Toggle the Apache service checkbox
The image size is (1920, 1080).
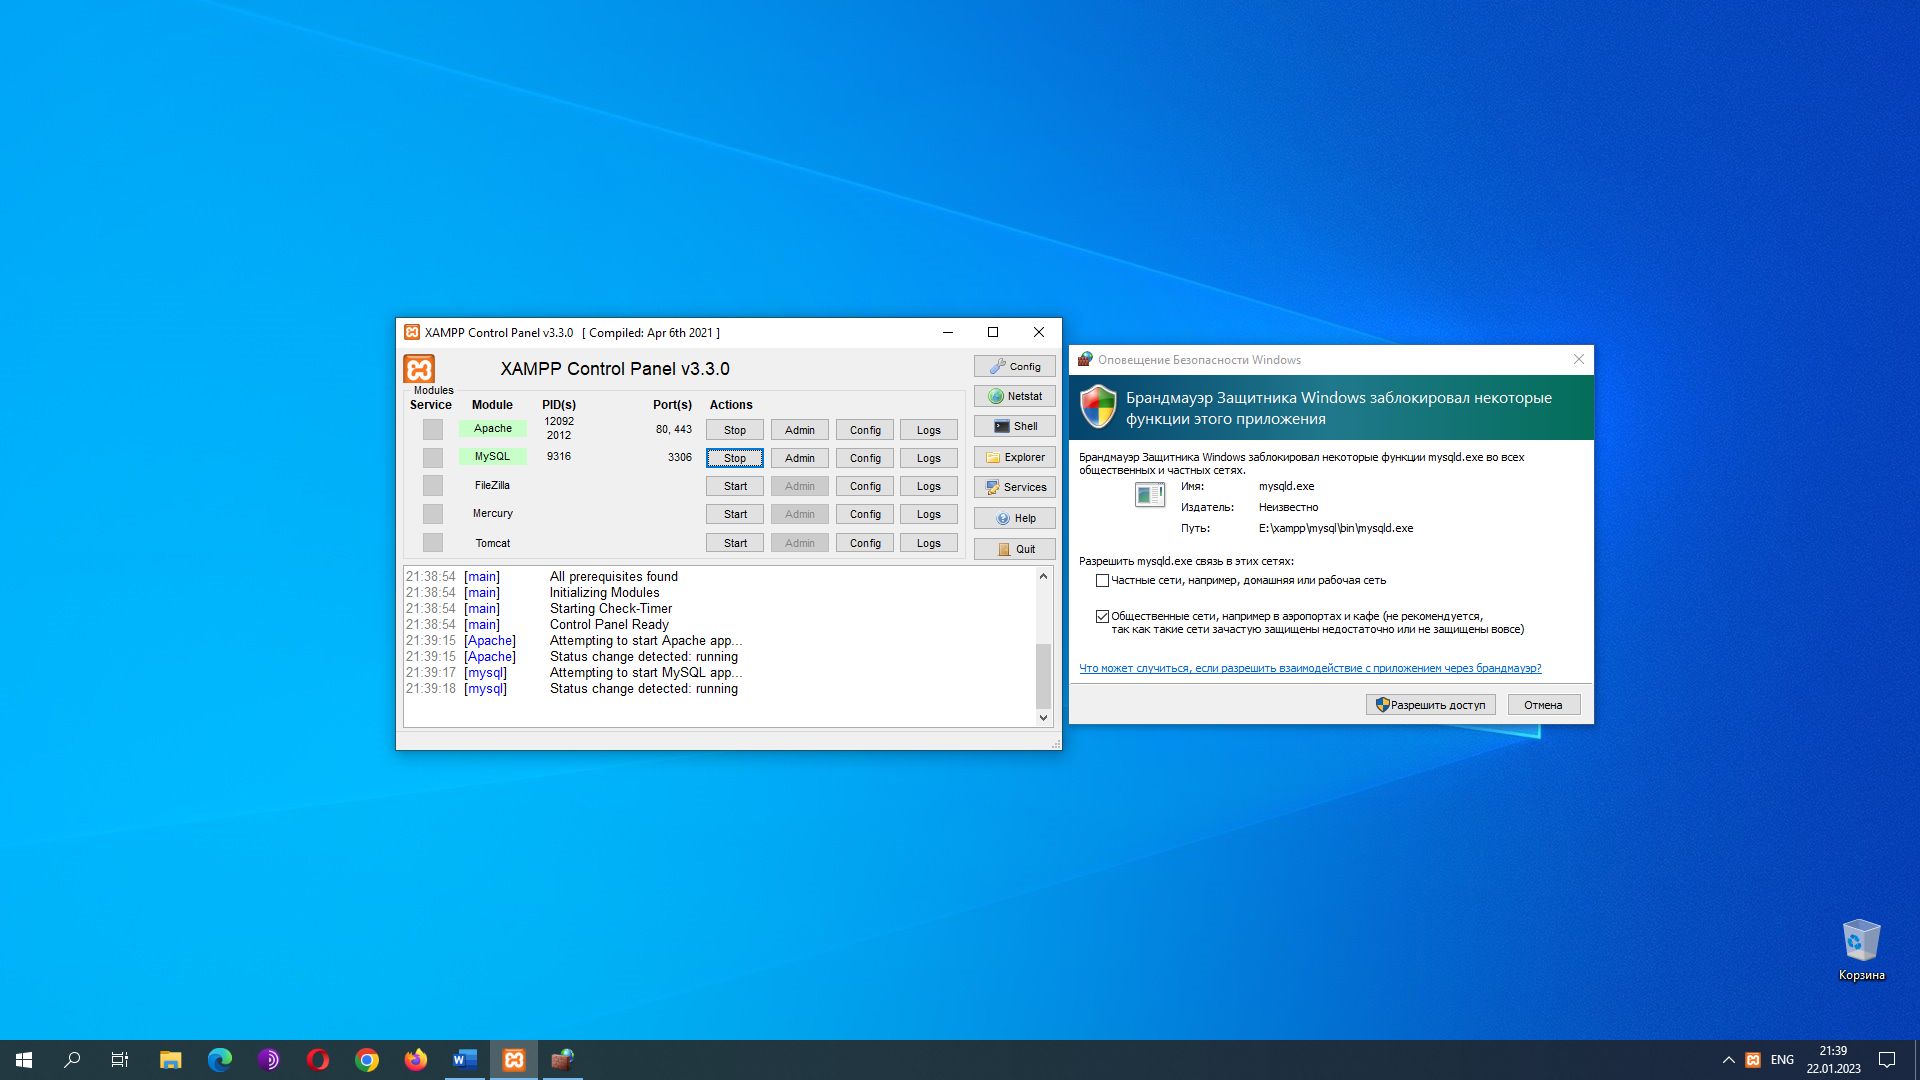coord(432,429)
